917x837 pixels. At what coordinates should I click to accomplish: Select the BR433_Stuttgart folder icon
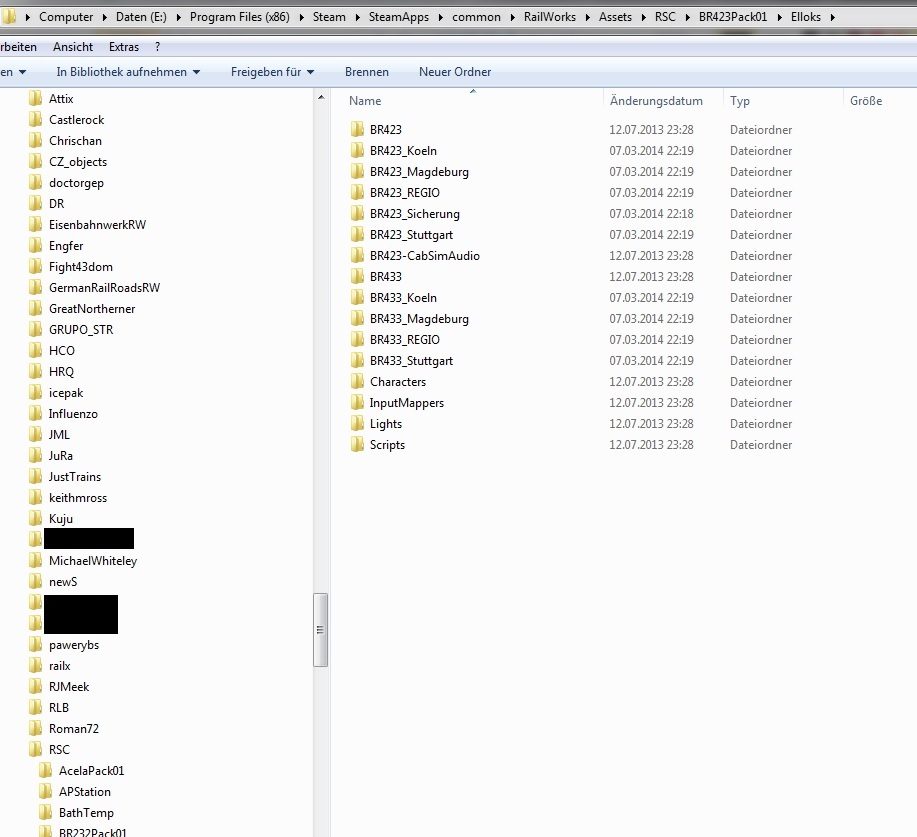(x=357, y=361)
